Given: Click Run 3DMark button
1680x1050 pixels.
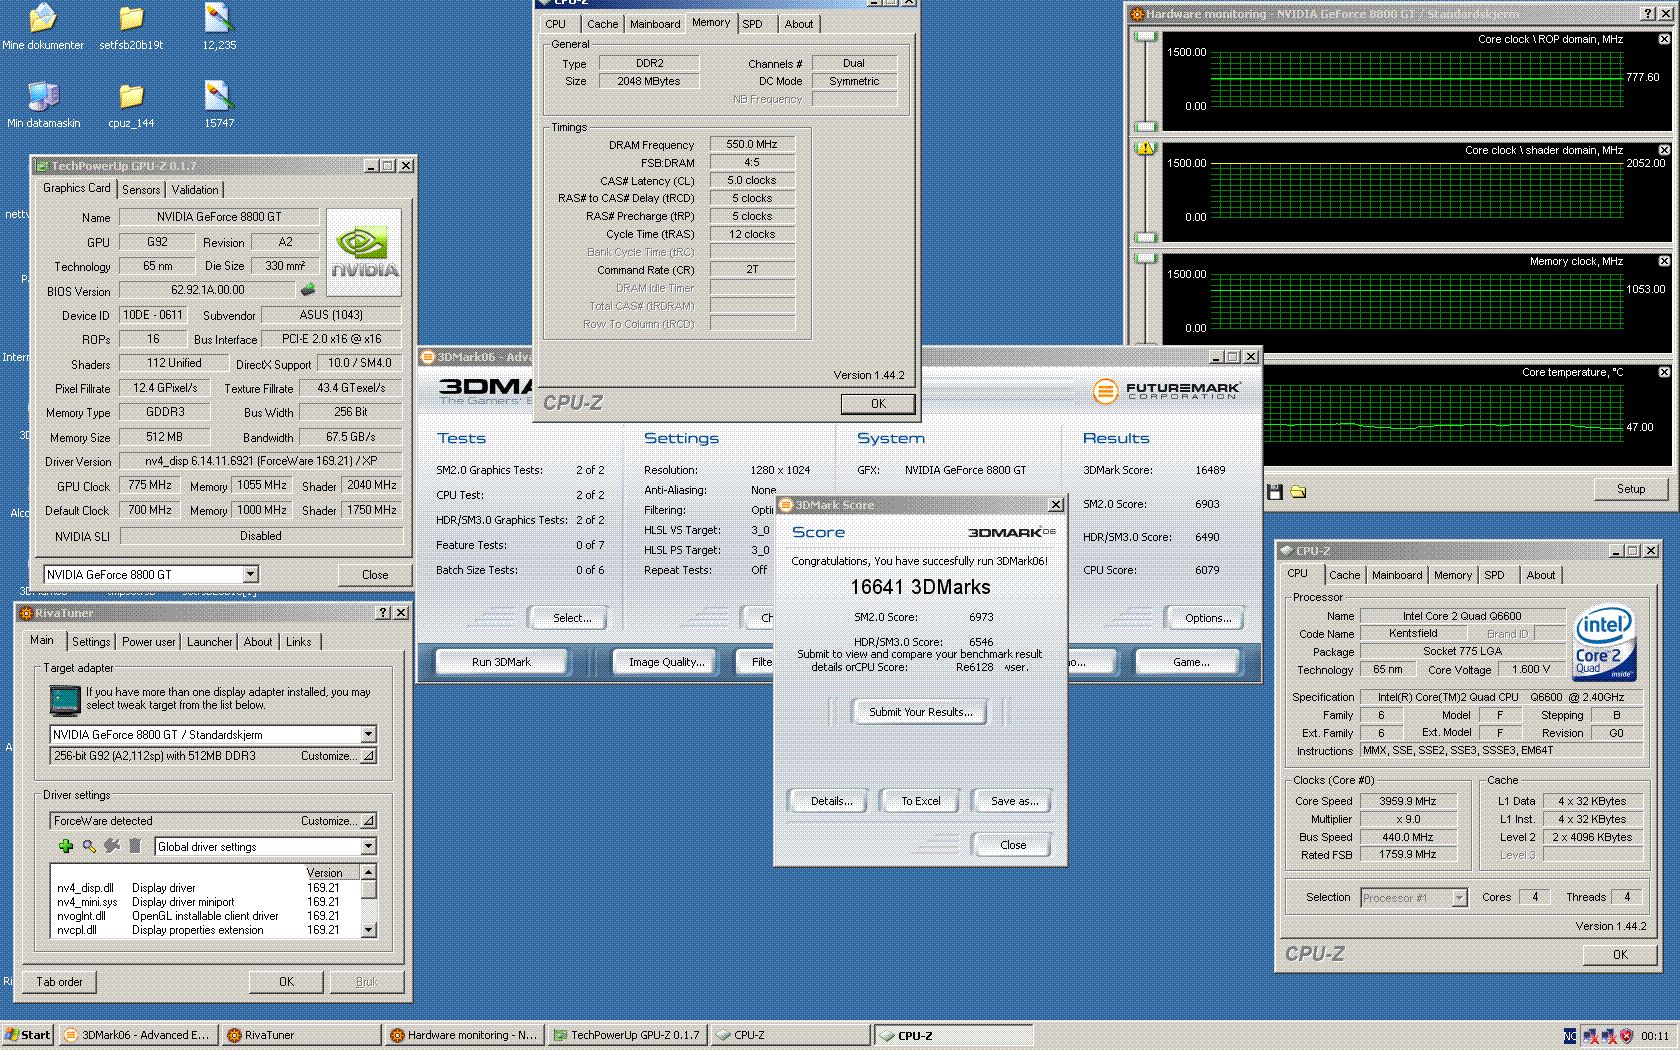Looking at the screenshot, I should point(501,662).
